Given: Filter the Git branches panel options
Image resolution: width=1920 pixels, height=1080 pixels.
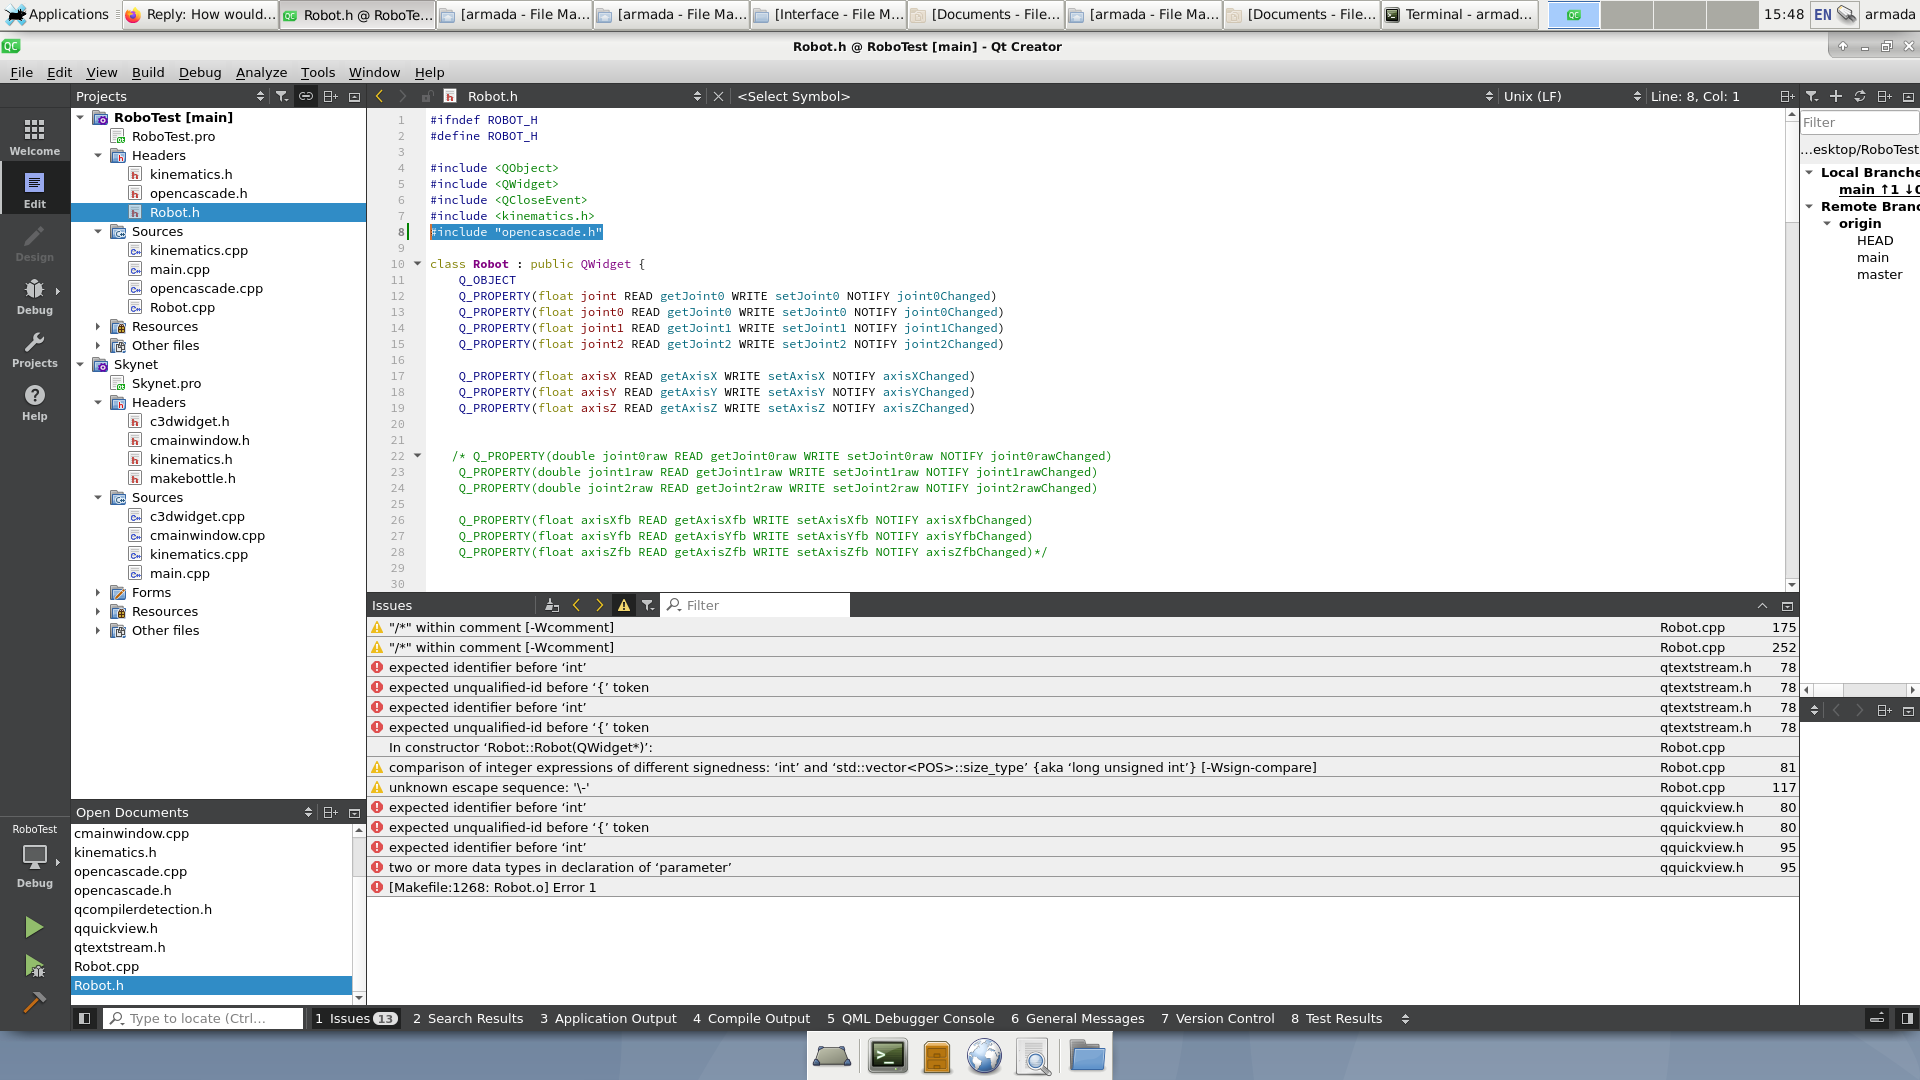Looking at the screenshot, I should (x=1811, y=96).
